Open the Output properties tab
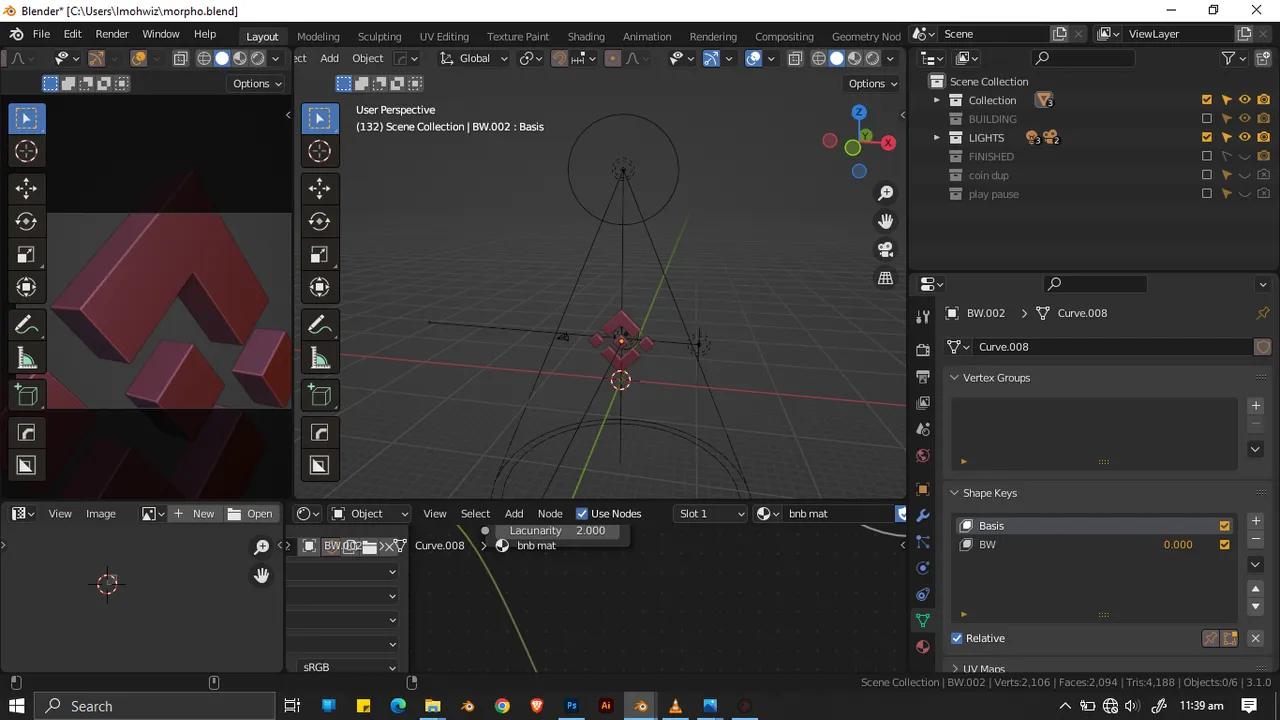1280x720 pixels. click(923, 377)
